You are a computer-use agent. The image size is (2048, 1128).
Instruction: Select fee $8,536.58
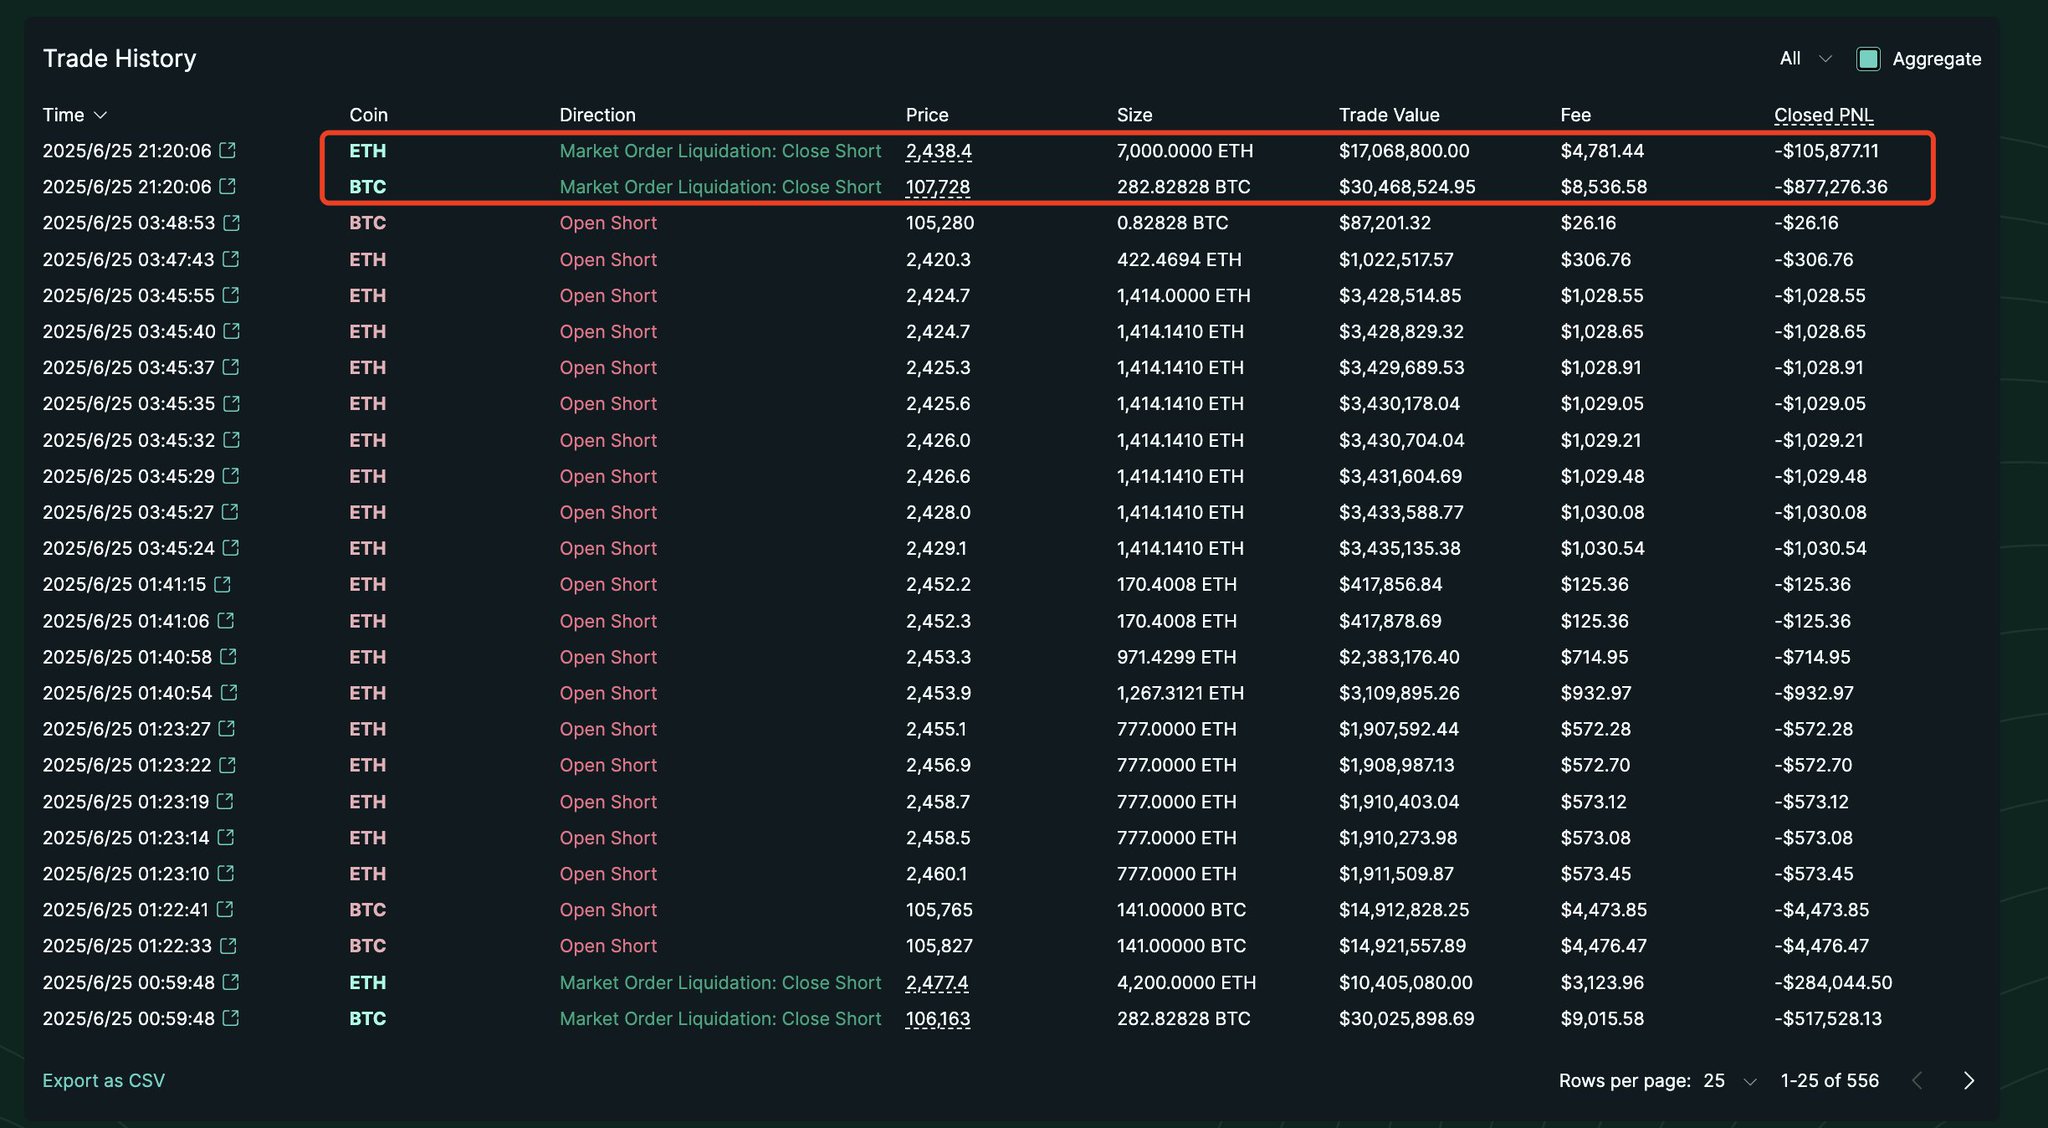(x=1604, y=187)
